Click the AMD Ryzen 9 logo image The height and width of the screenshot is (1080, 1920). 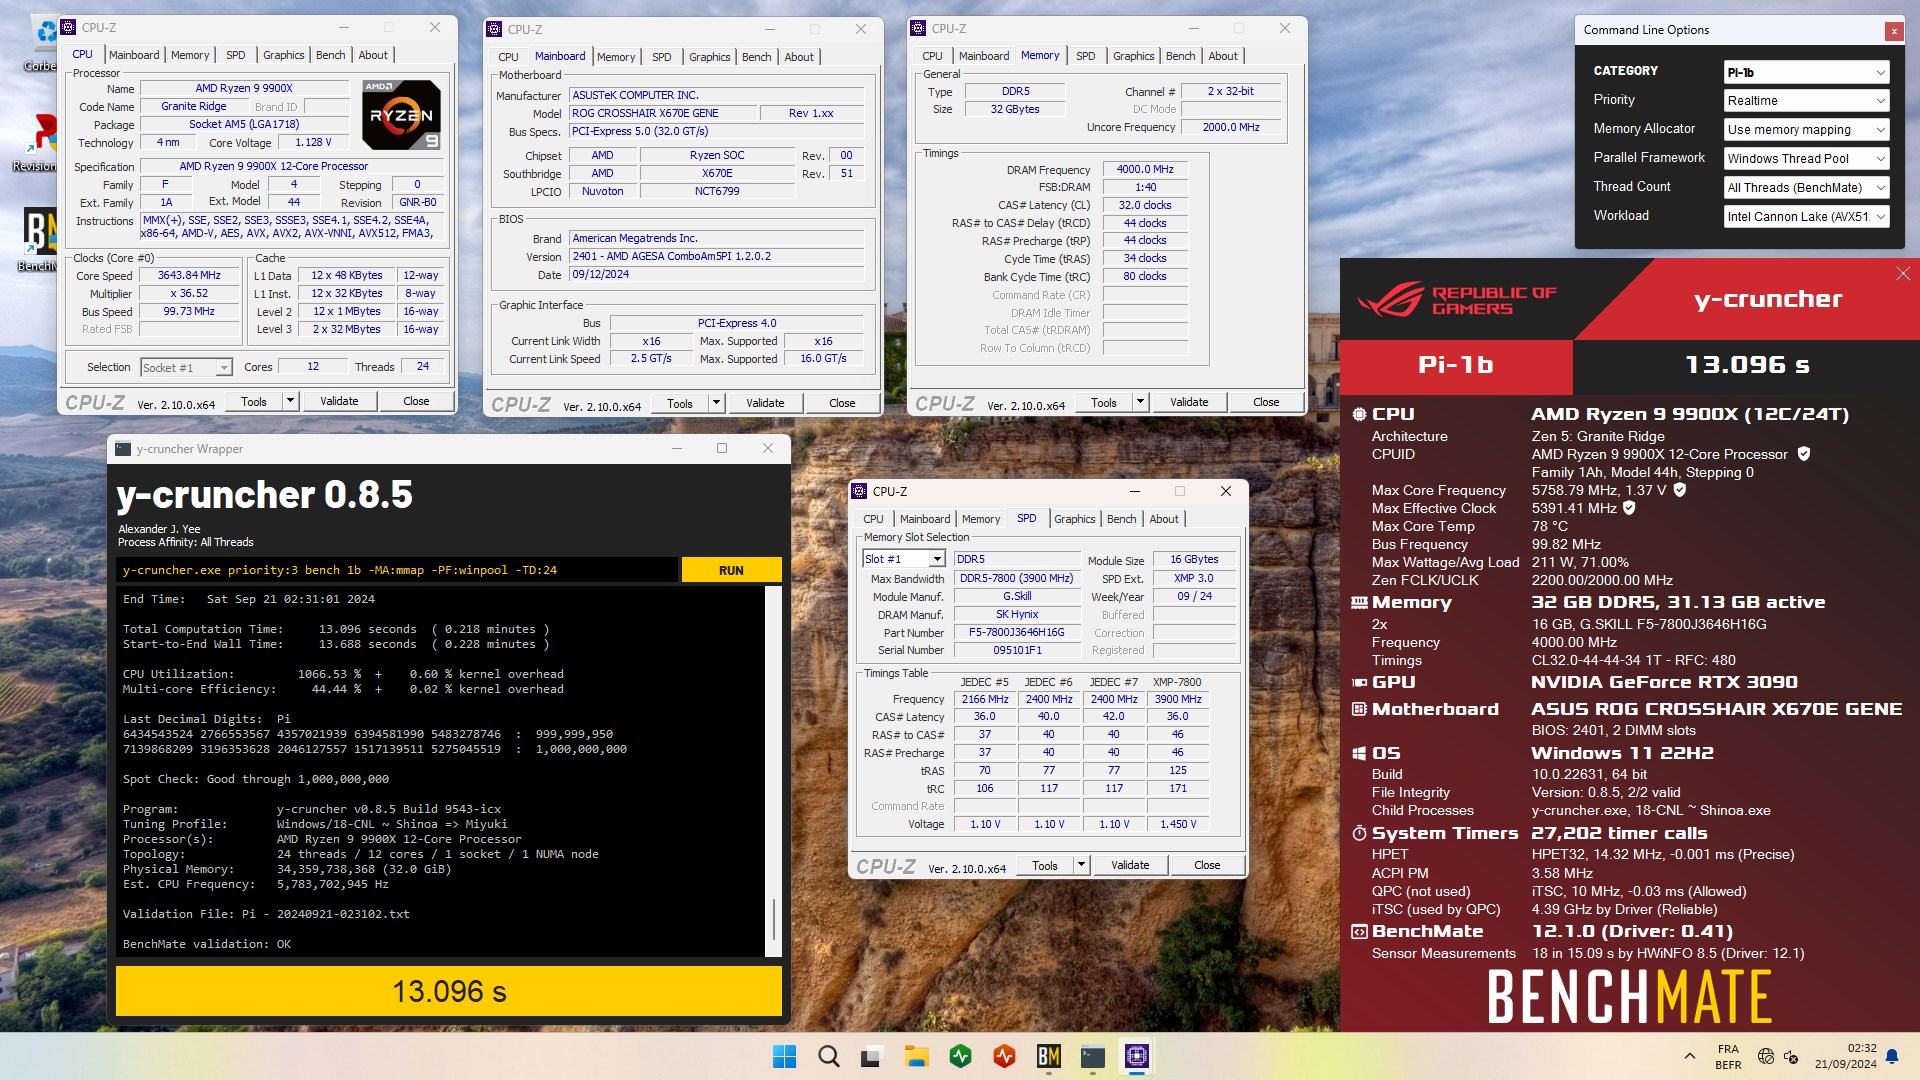click(401, 115)
